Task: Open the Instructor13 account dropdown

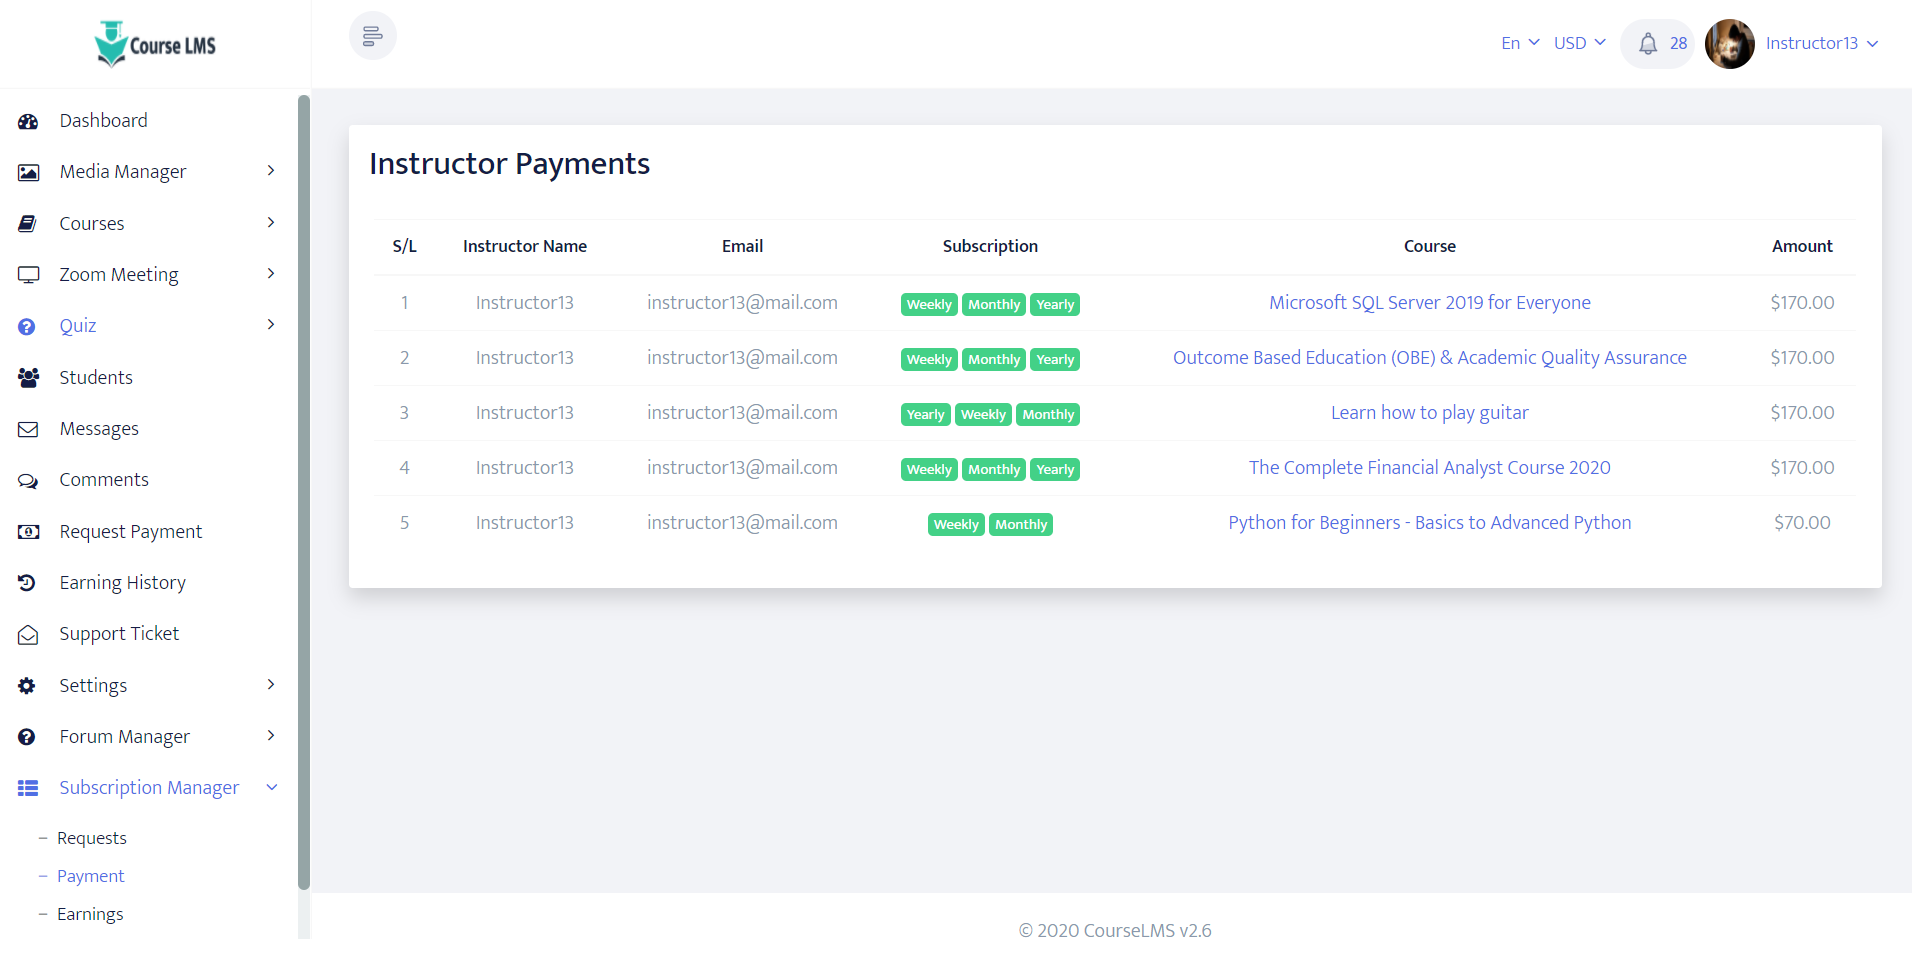Action: (x=1822, y=43)
